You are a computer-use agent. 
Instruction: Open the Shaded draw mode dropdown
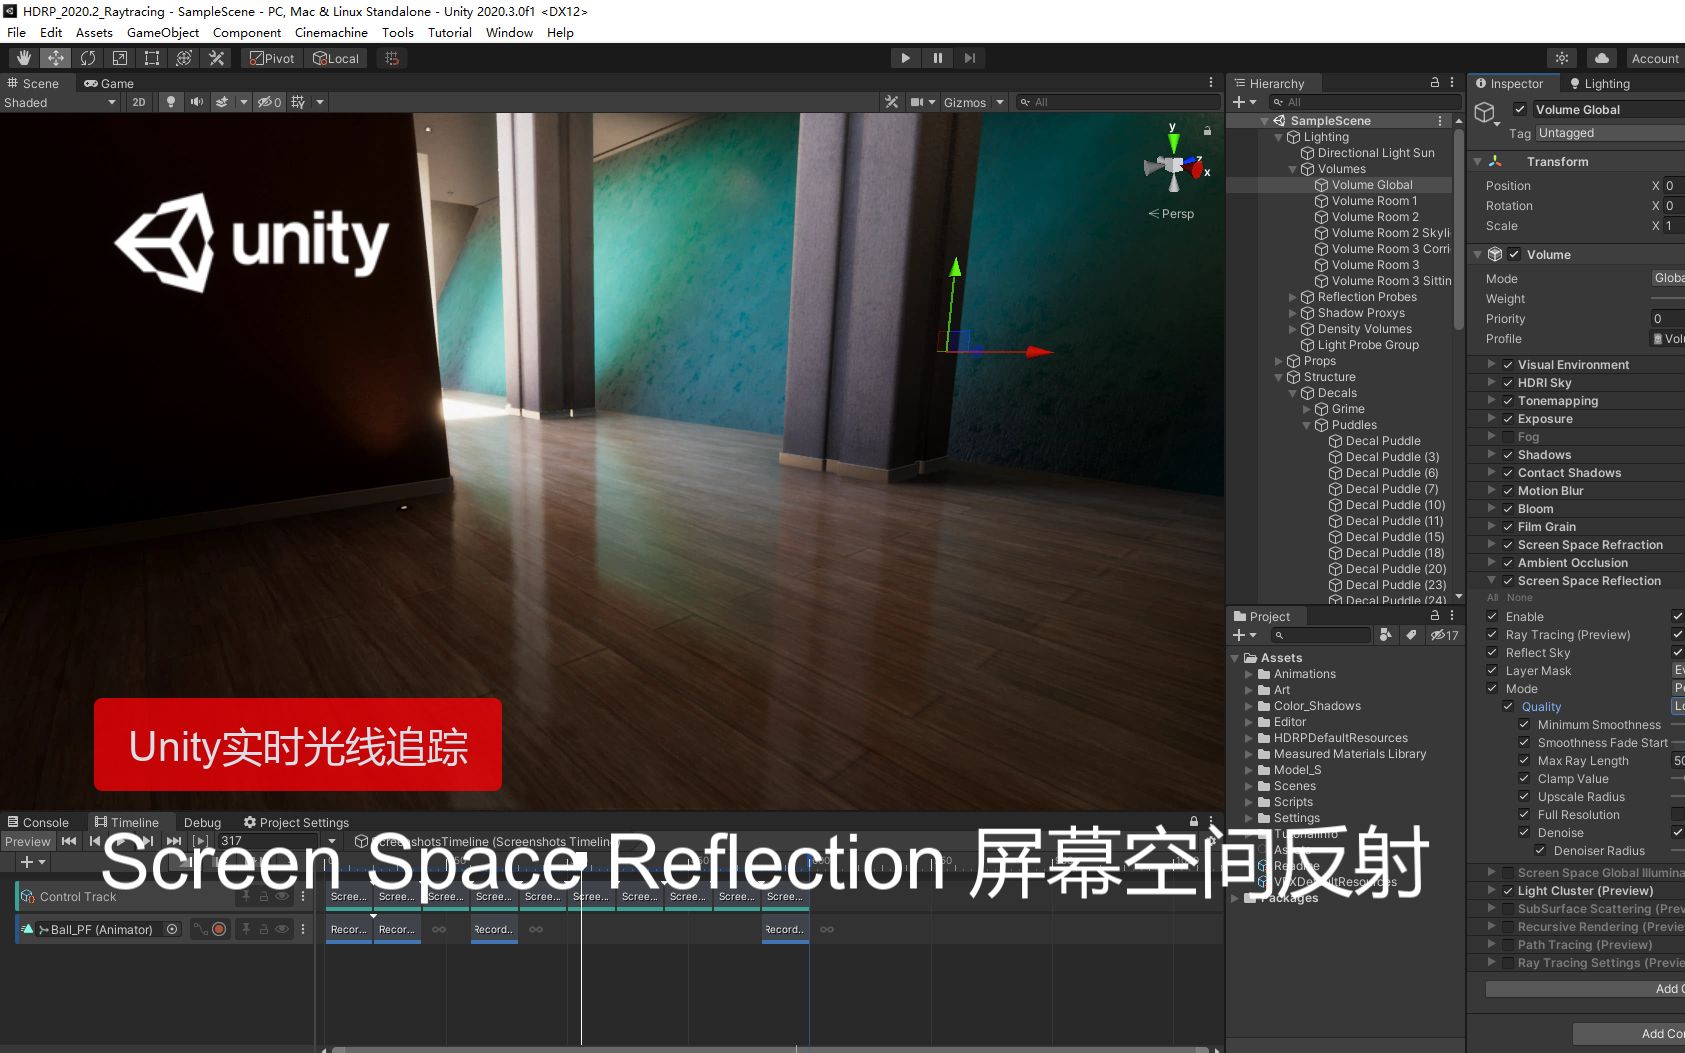tap(60, 102)
